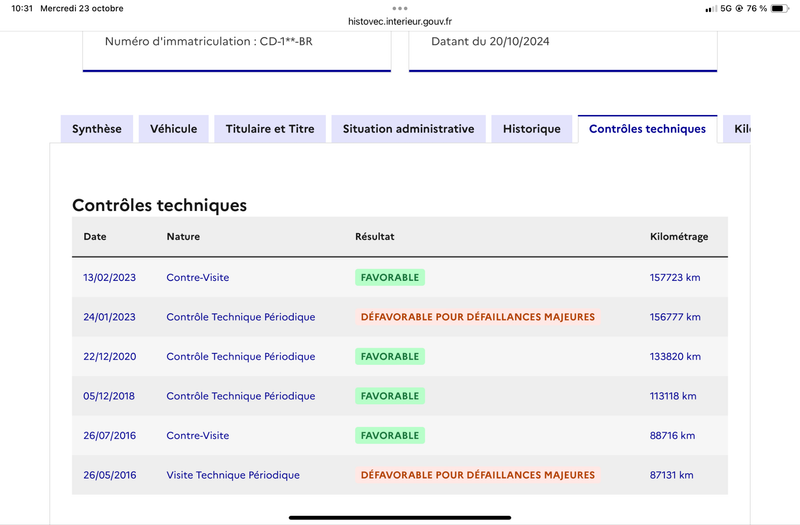
Task: Select the date 22/12/2020
Action: pos(110,356)
